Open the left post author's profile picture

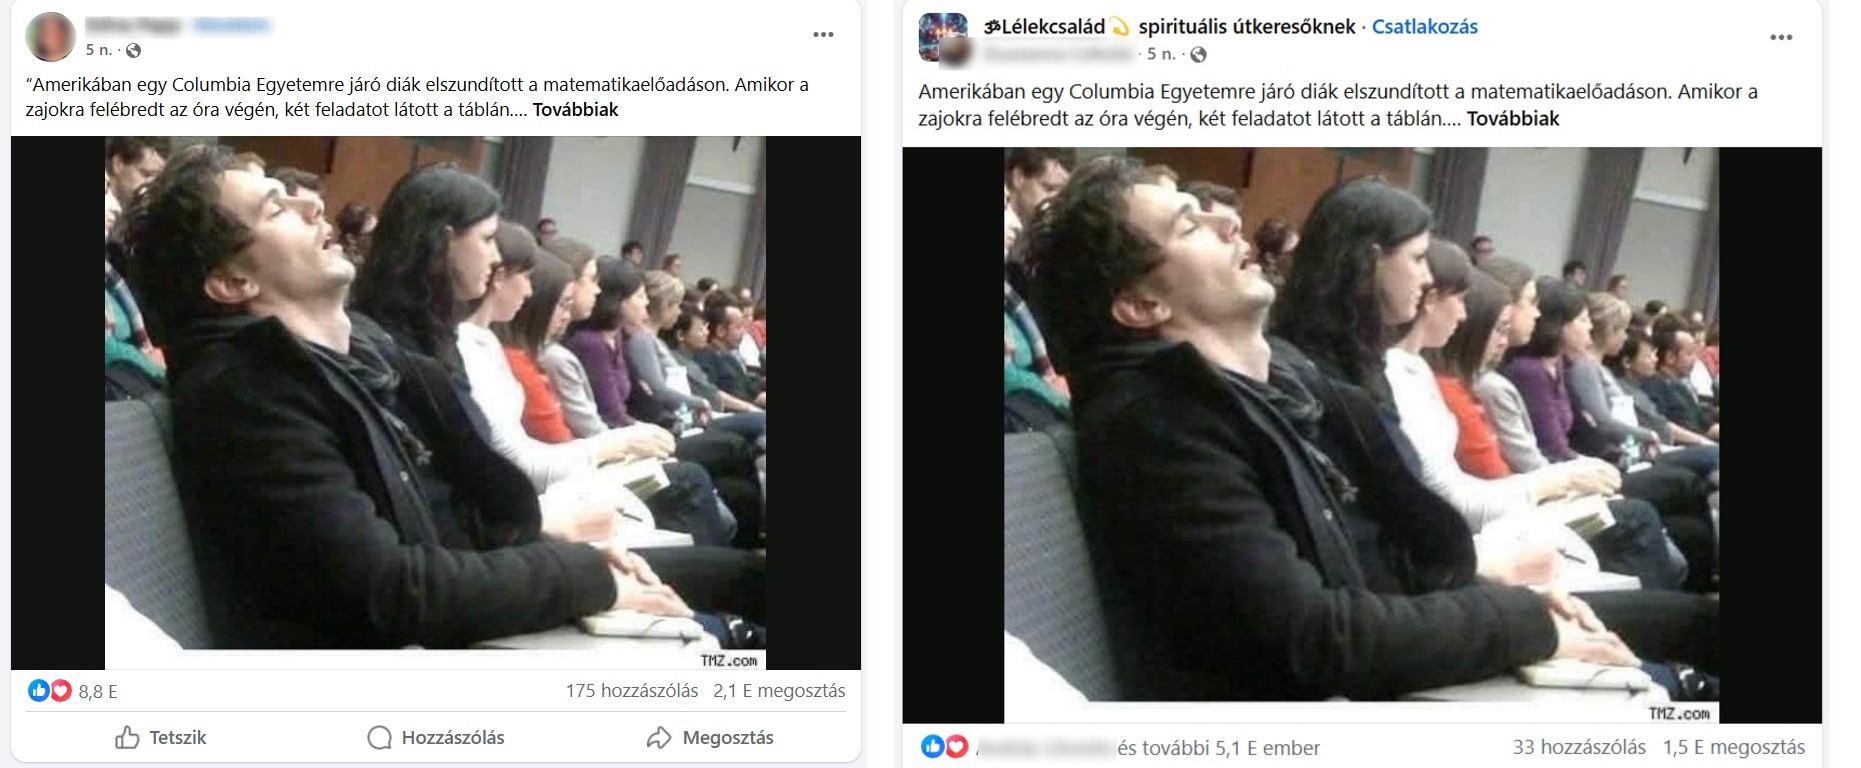tap(50, 37)
